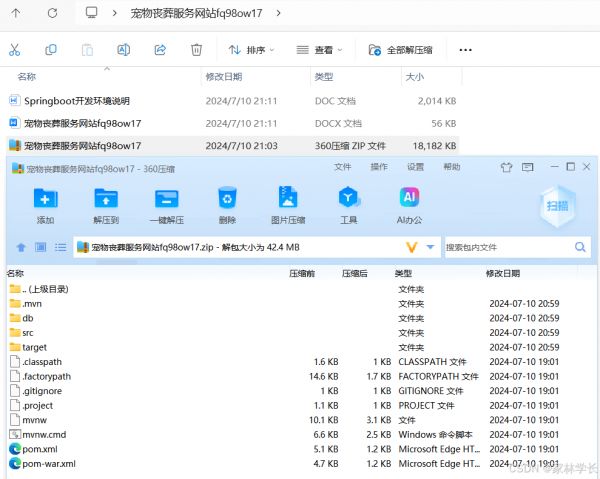
Task: Select the ZIP file 宠物丧葬服务网站fq98ow17
Action: [x=233, y=146]
